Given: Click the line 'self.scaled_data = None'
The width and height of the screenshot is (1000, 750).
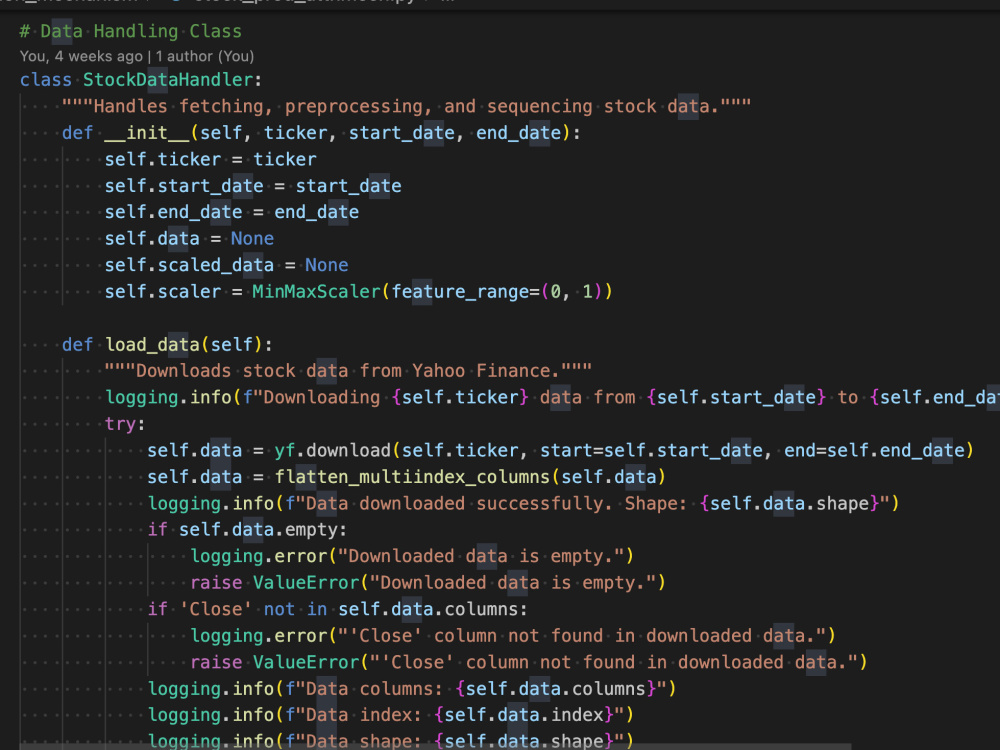Looking at the screenshot, I should click(226, 265).
